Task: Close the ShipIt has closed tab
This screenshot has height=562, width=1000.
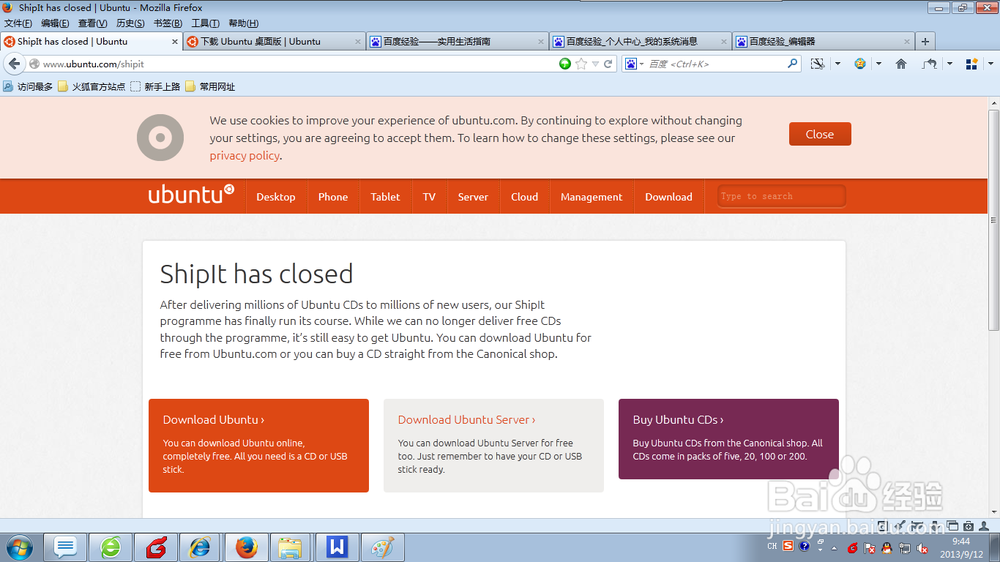Action: (175, 41)
